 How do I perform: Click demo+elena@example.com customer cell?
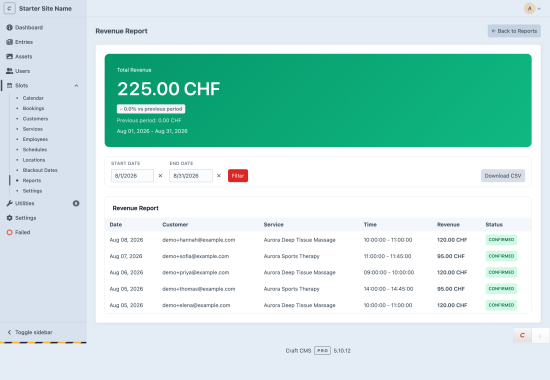click(196, 305)
